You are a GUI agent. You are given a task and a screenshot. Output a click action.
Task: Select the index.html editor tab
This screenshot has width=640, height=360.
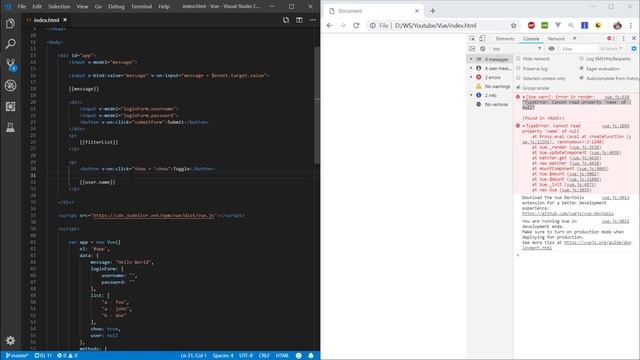point(46,20)
